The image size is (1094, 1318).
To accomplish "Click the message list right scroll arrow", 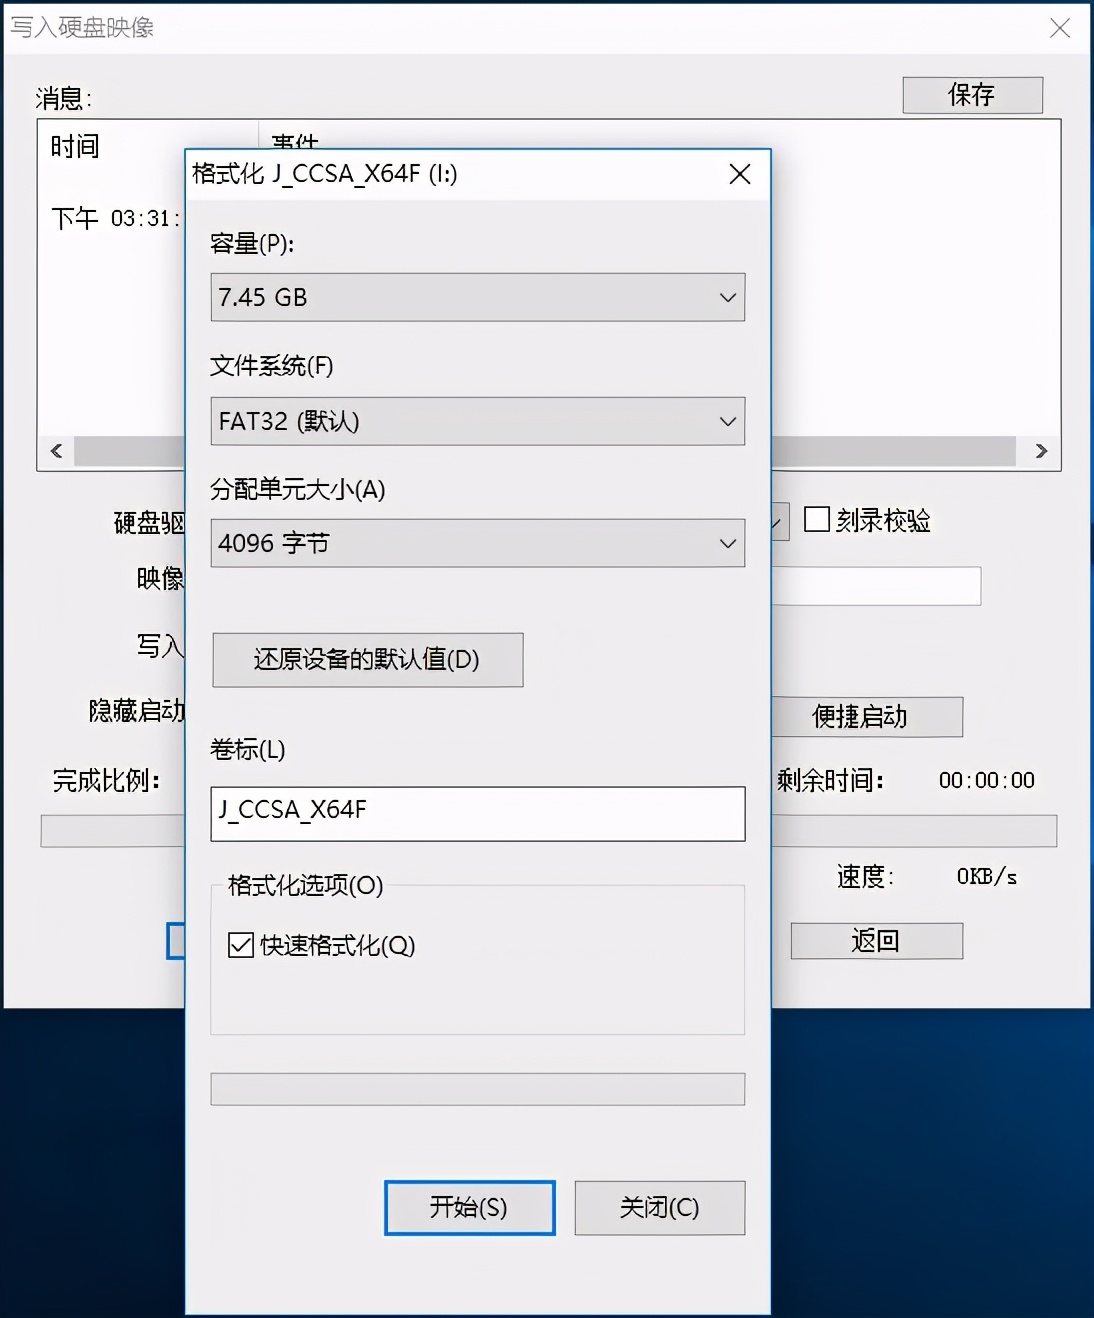I will [1041, 451].
